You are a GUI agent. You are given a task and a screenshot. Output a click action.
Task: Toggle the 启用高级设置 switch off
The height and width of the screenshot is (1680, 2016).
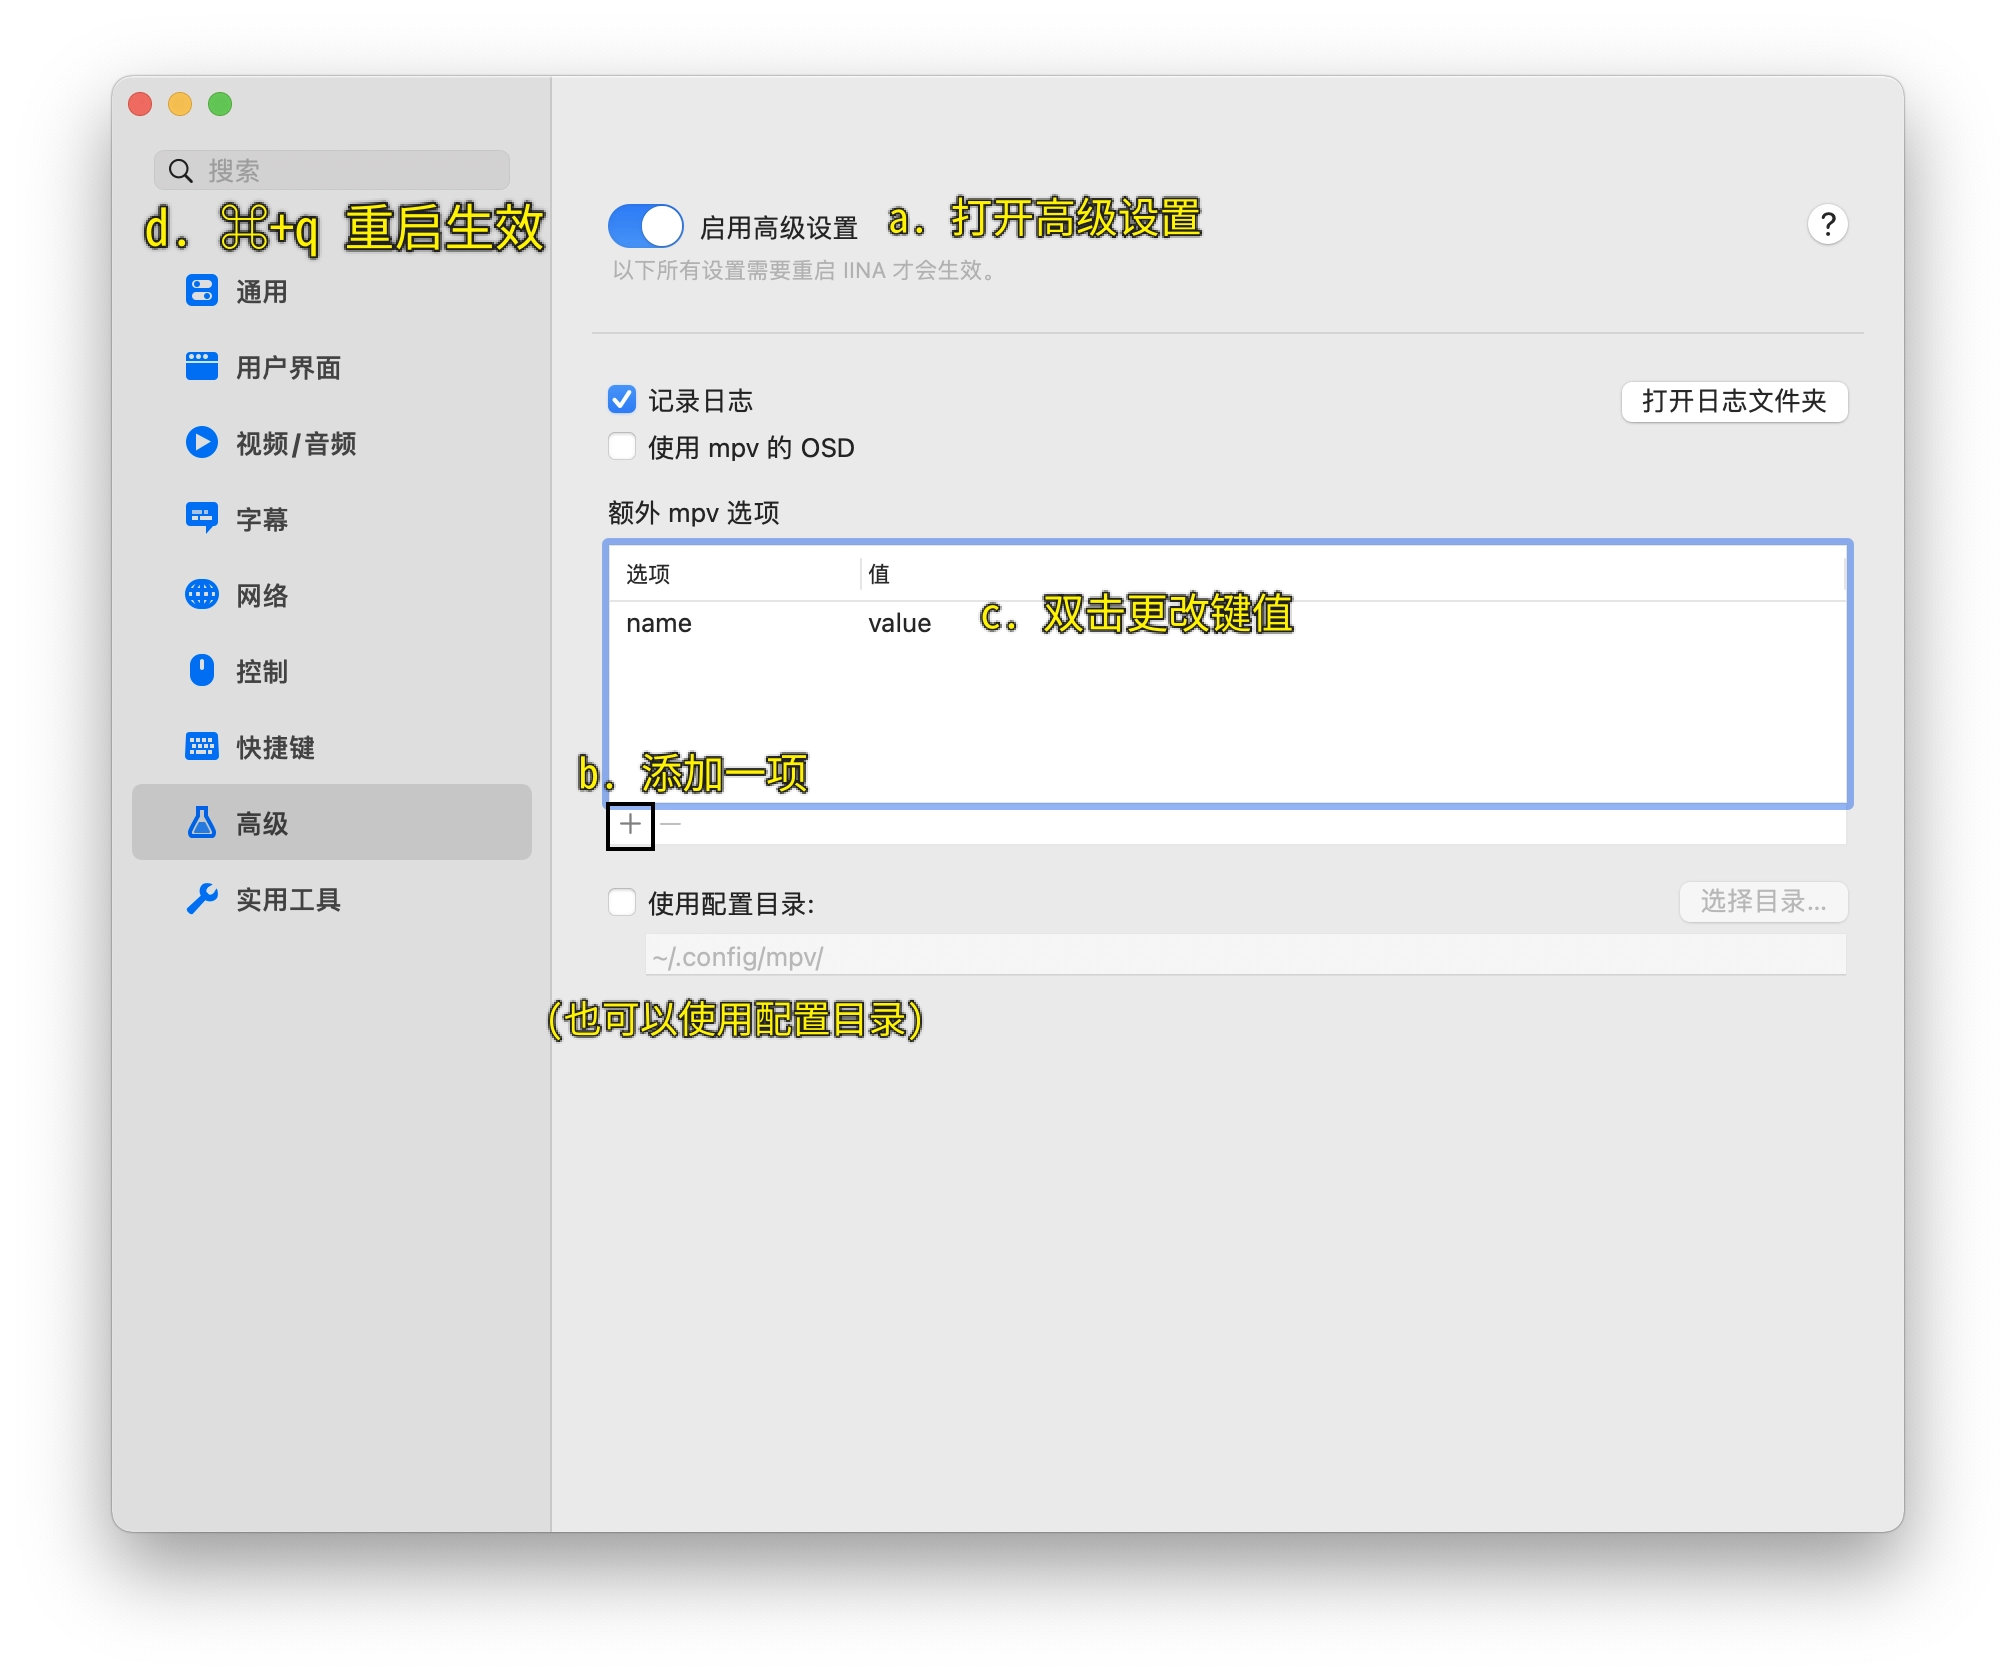pyautogui.click(x=646, y=226)
